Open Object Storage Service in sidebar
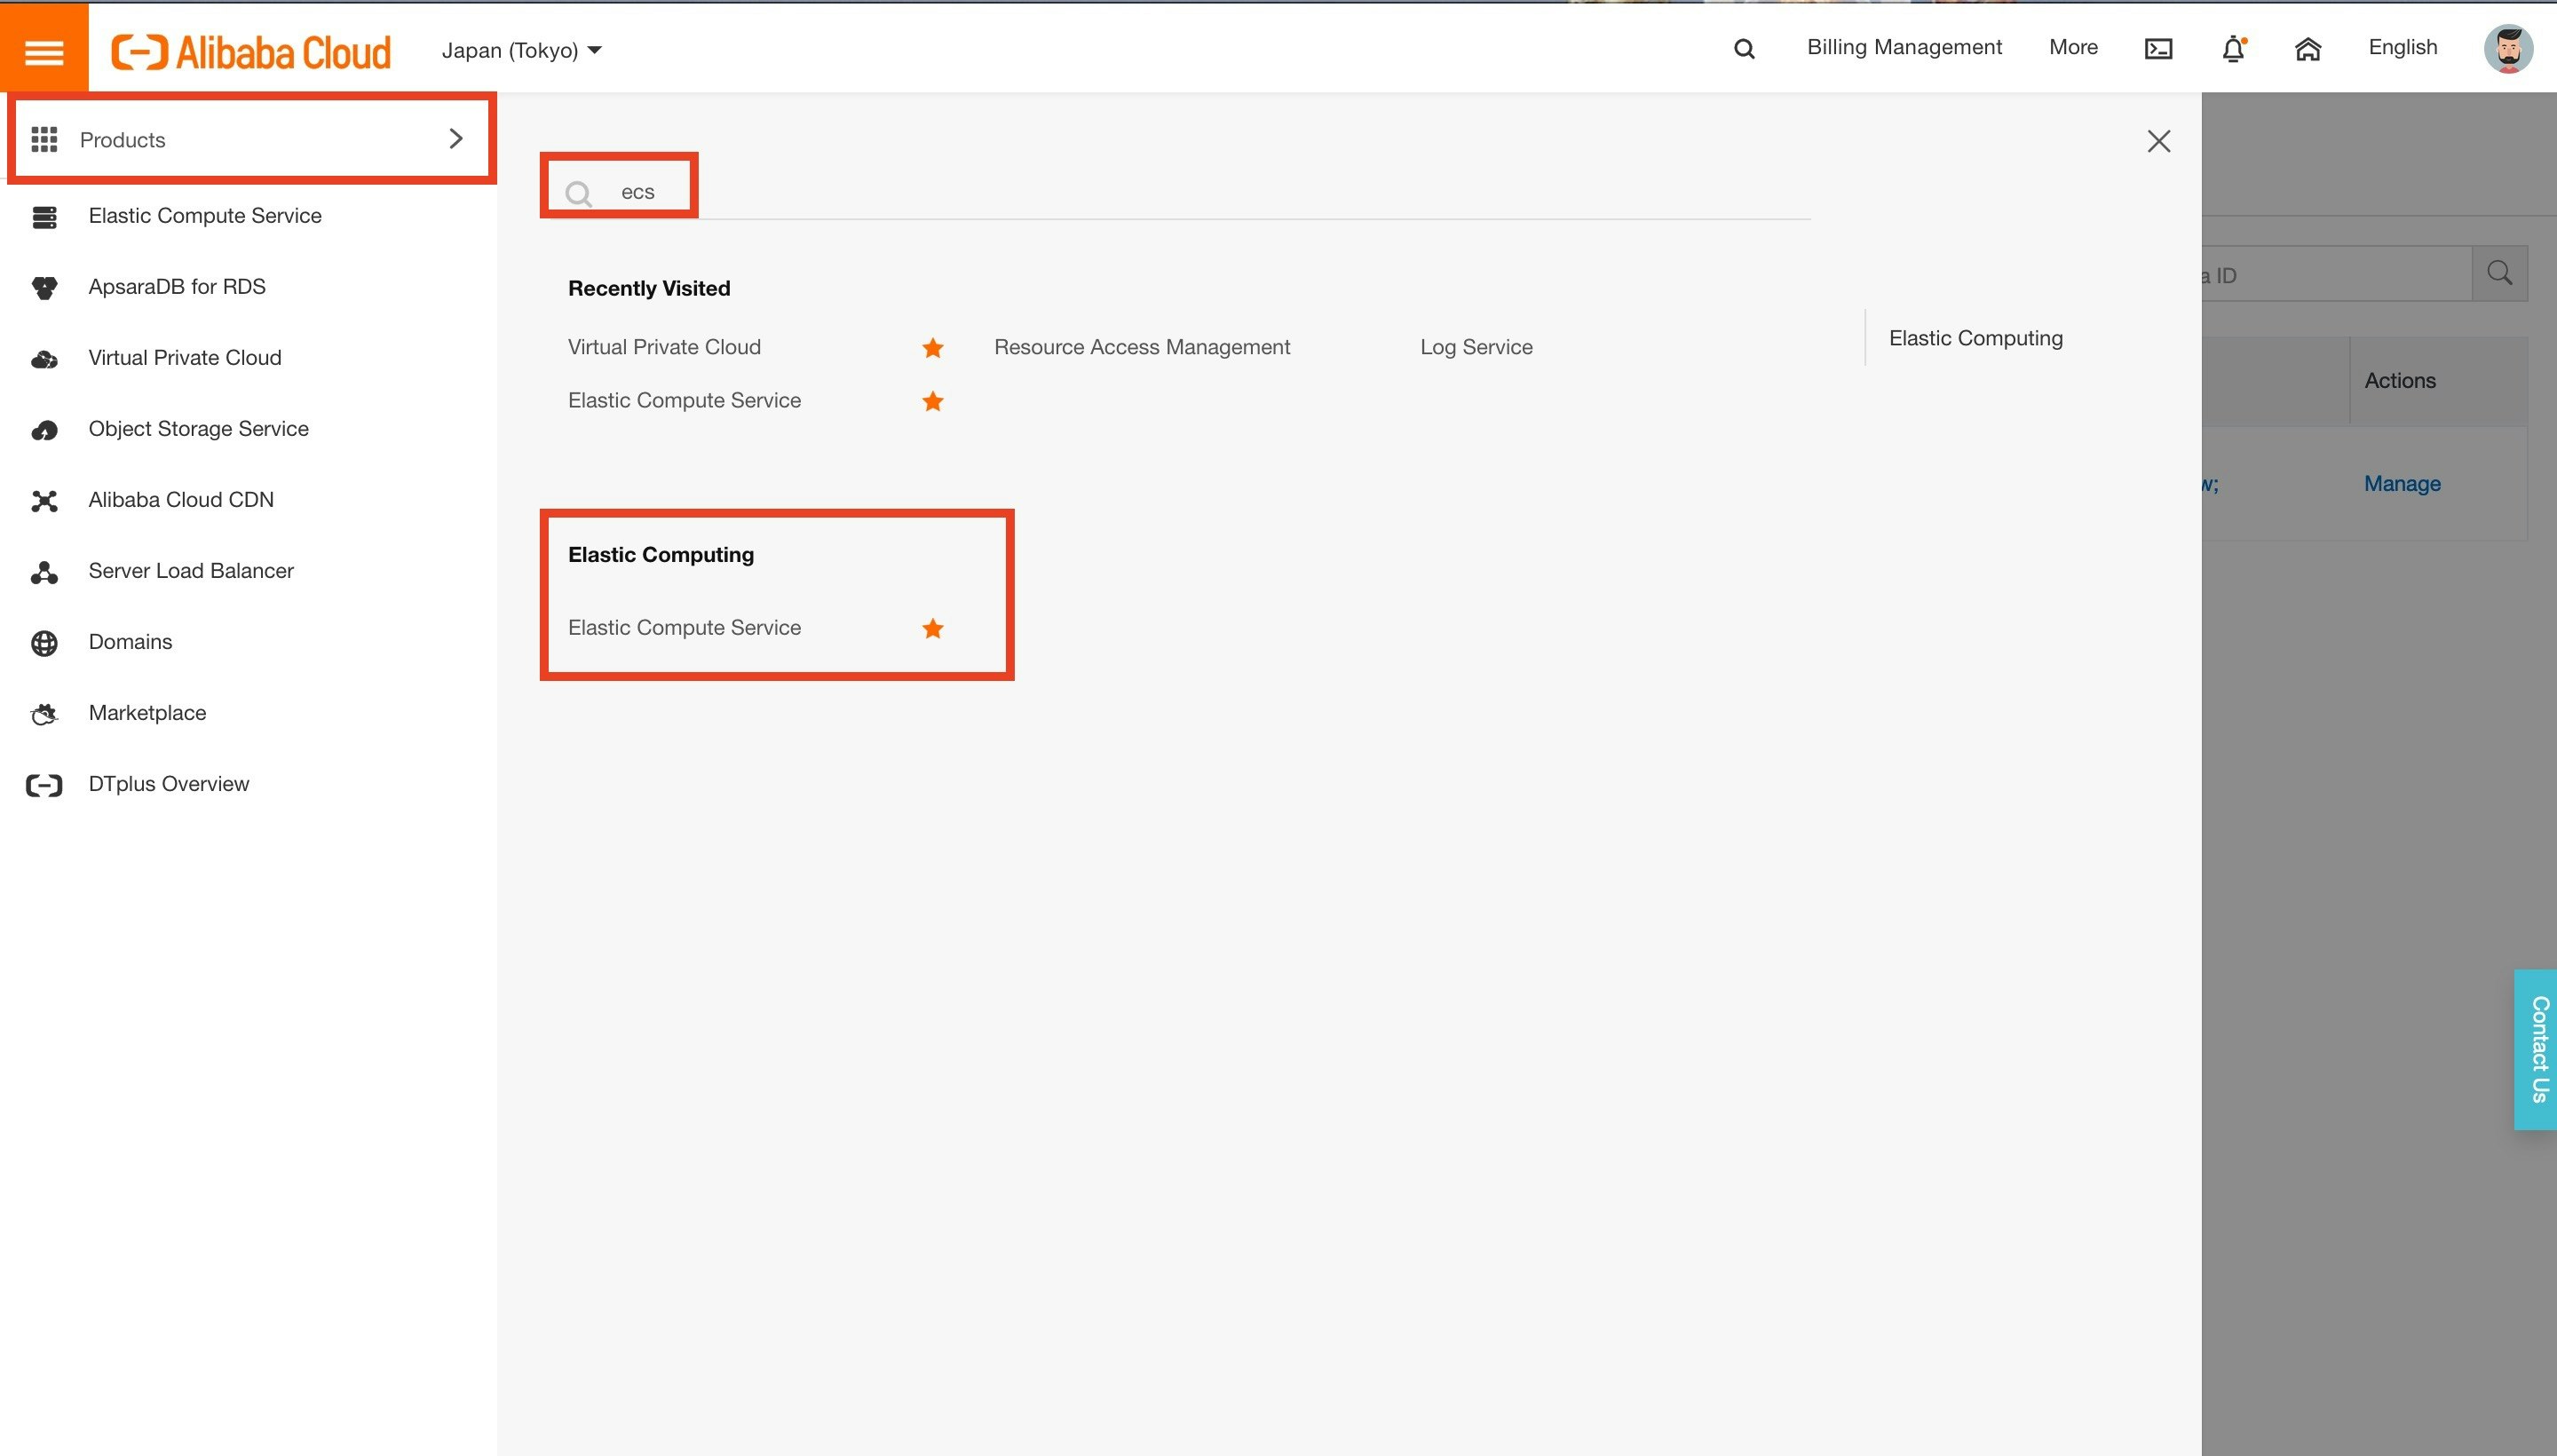 tap(198, 428)
